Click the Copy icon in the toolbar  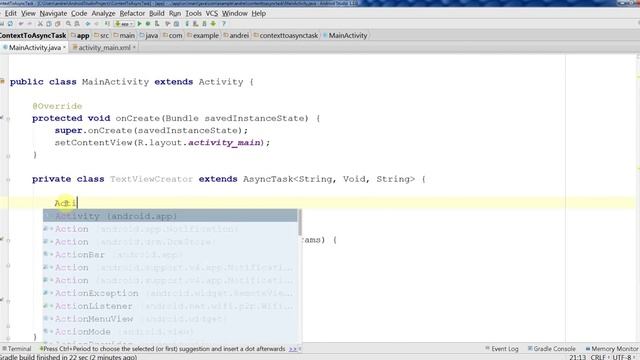click(49, 24)
